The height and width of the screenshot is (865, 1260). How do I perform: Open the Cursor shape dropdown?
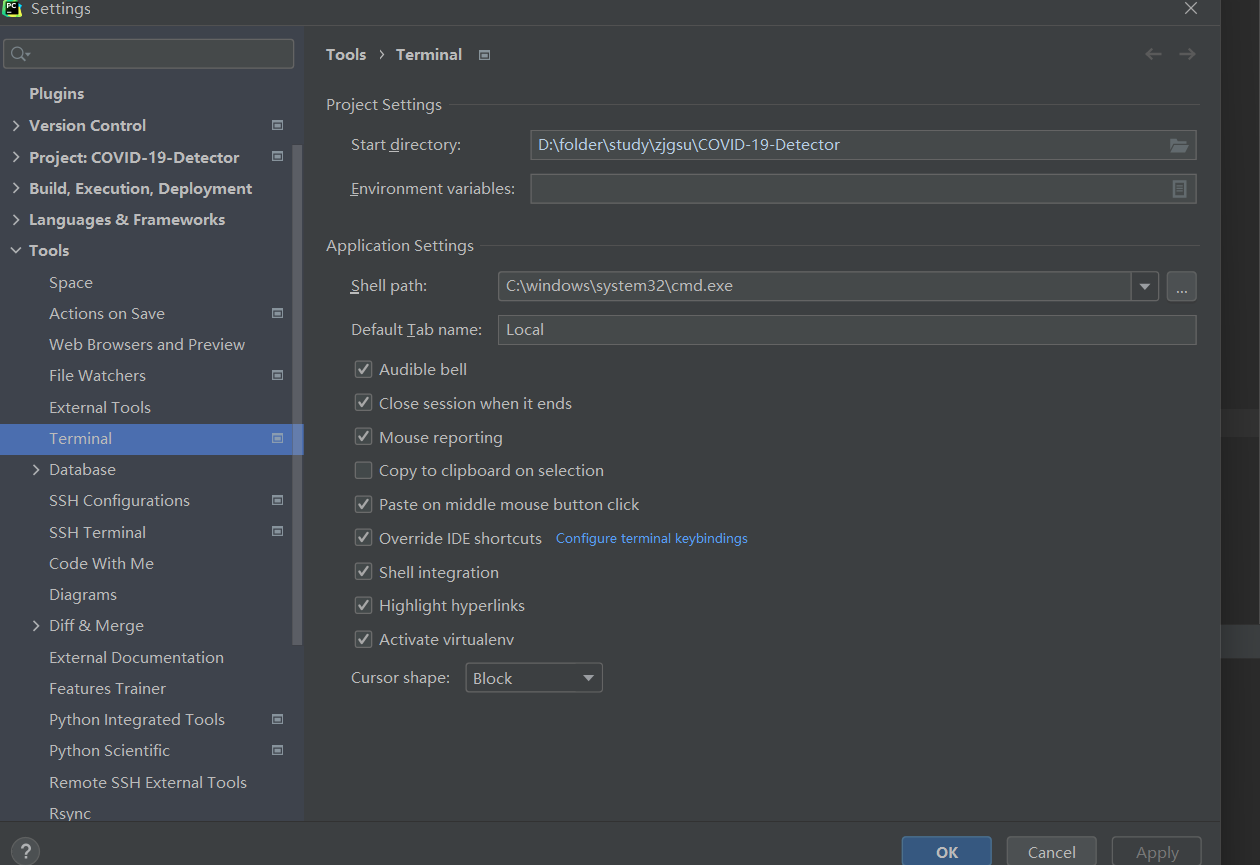pos(534,678)
